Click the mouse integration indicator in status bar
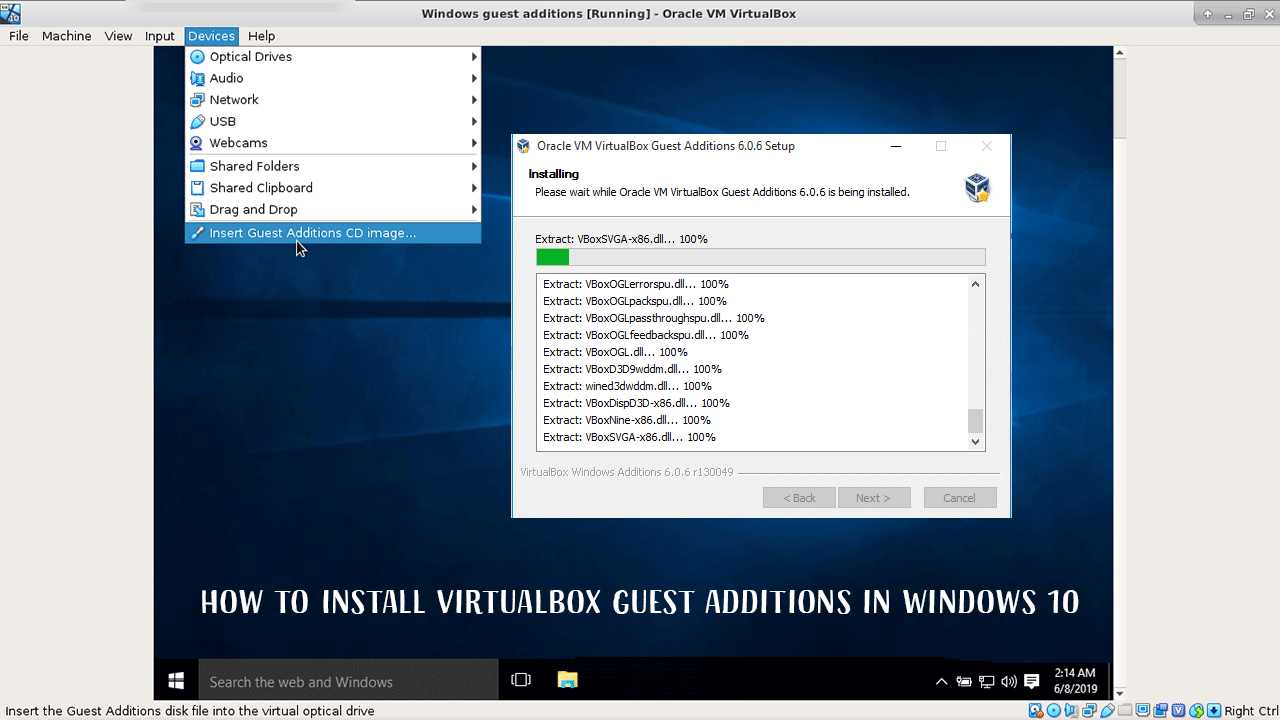Viewport: 1280px width, 720px height. pos(1196,711)
